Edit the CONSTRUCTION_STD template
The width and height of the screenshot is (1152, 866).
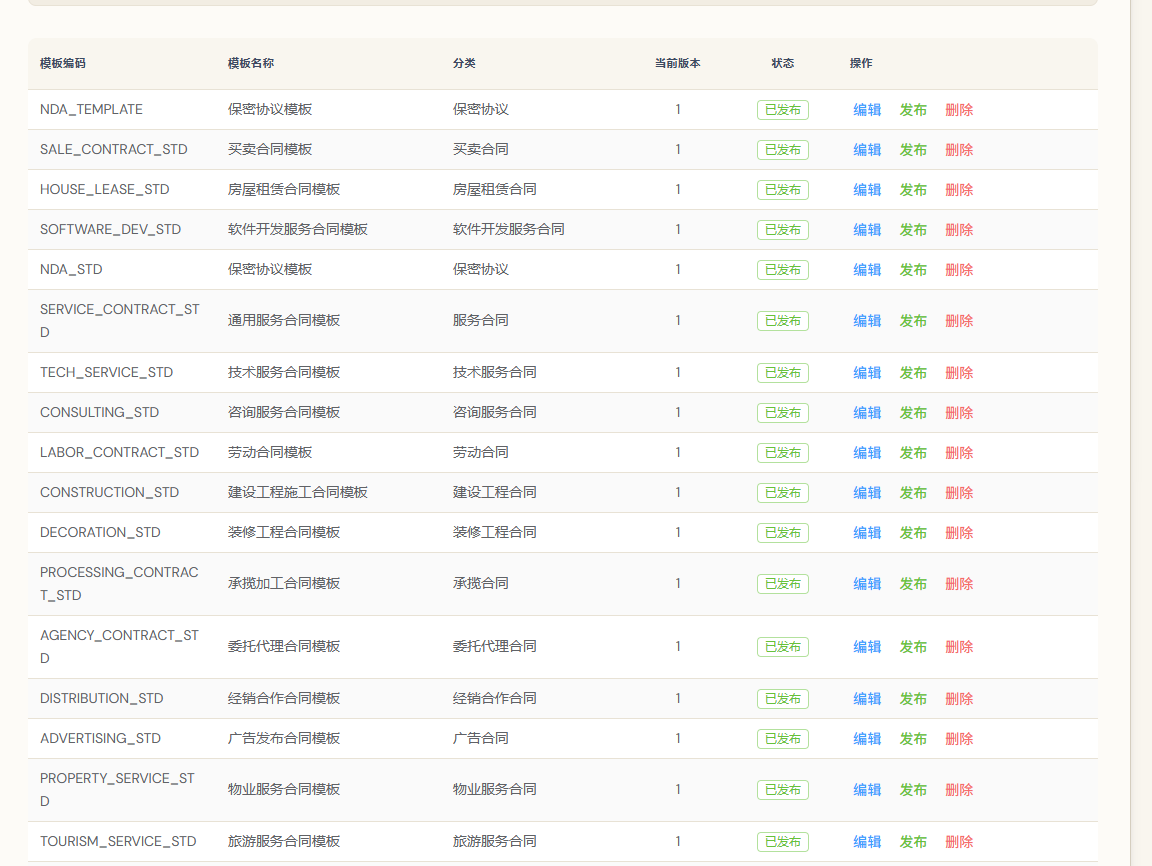[867, 493]
